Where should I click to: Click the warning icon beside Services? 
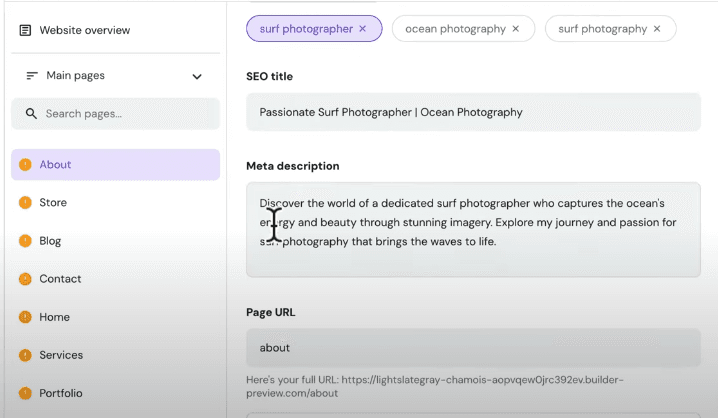coord(25,355)
